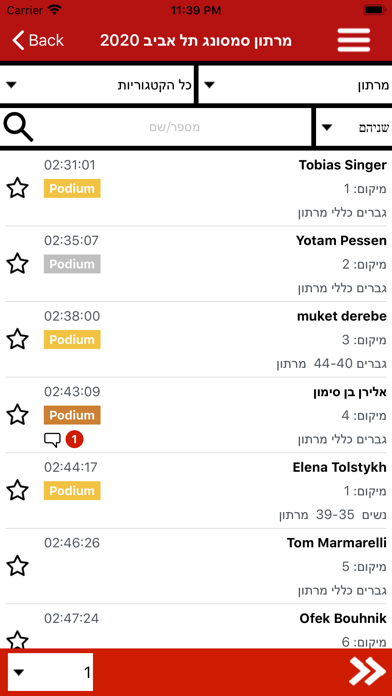The image size is (392, 696).
Task: Tap the Back chevron arrow
Action: pyautogui.click(x=19, y=40)
